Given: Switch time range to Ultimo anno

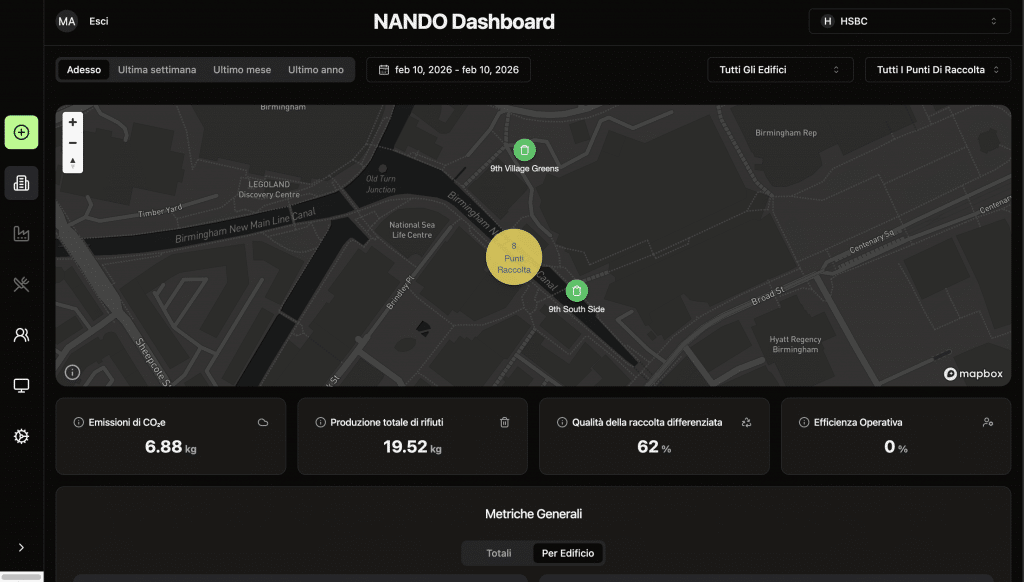Looking at the screenshot, I should pyautogui.click(x=316, y=70).
